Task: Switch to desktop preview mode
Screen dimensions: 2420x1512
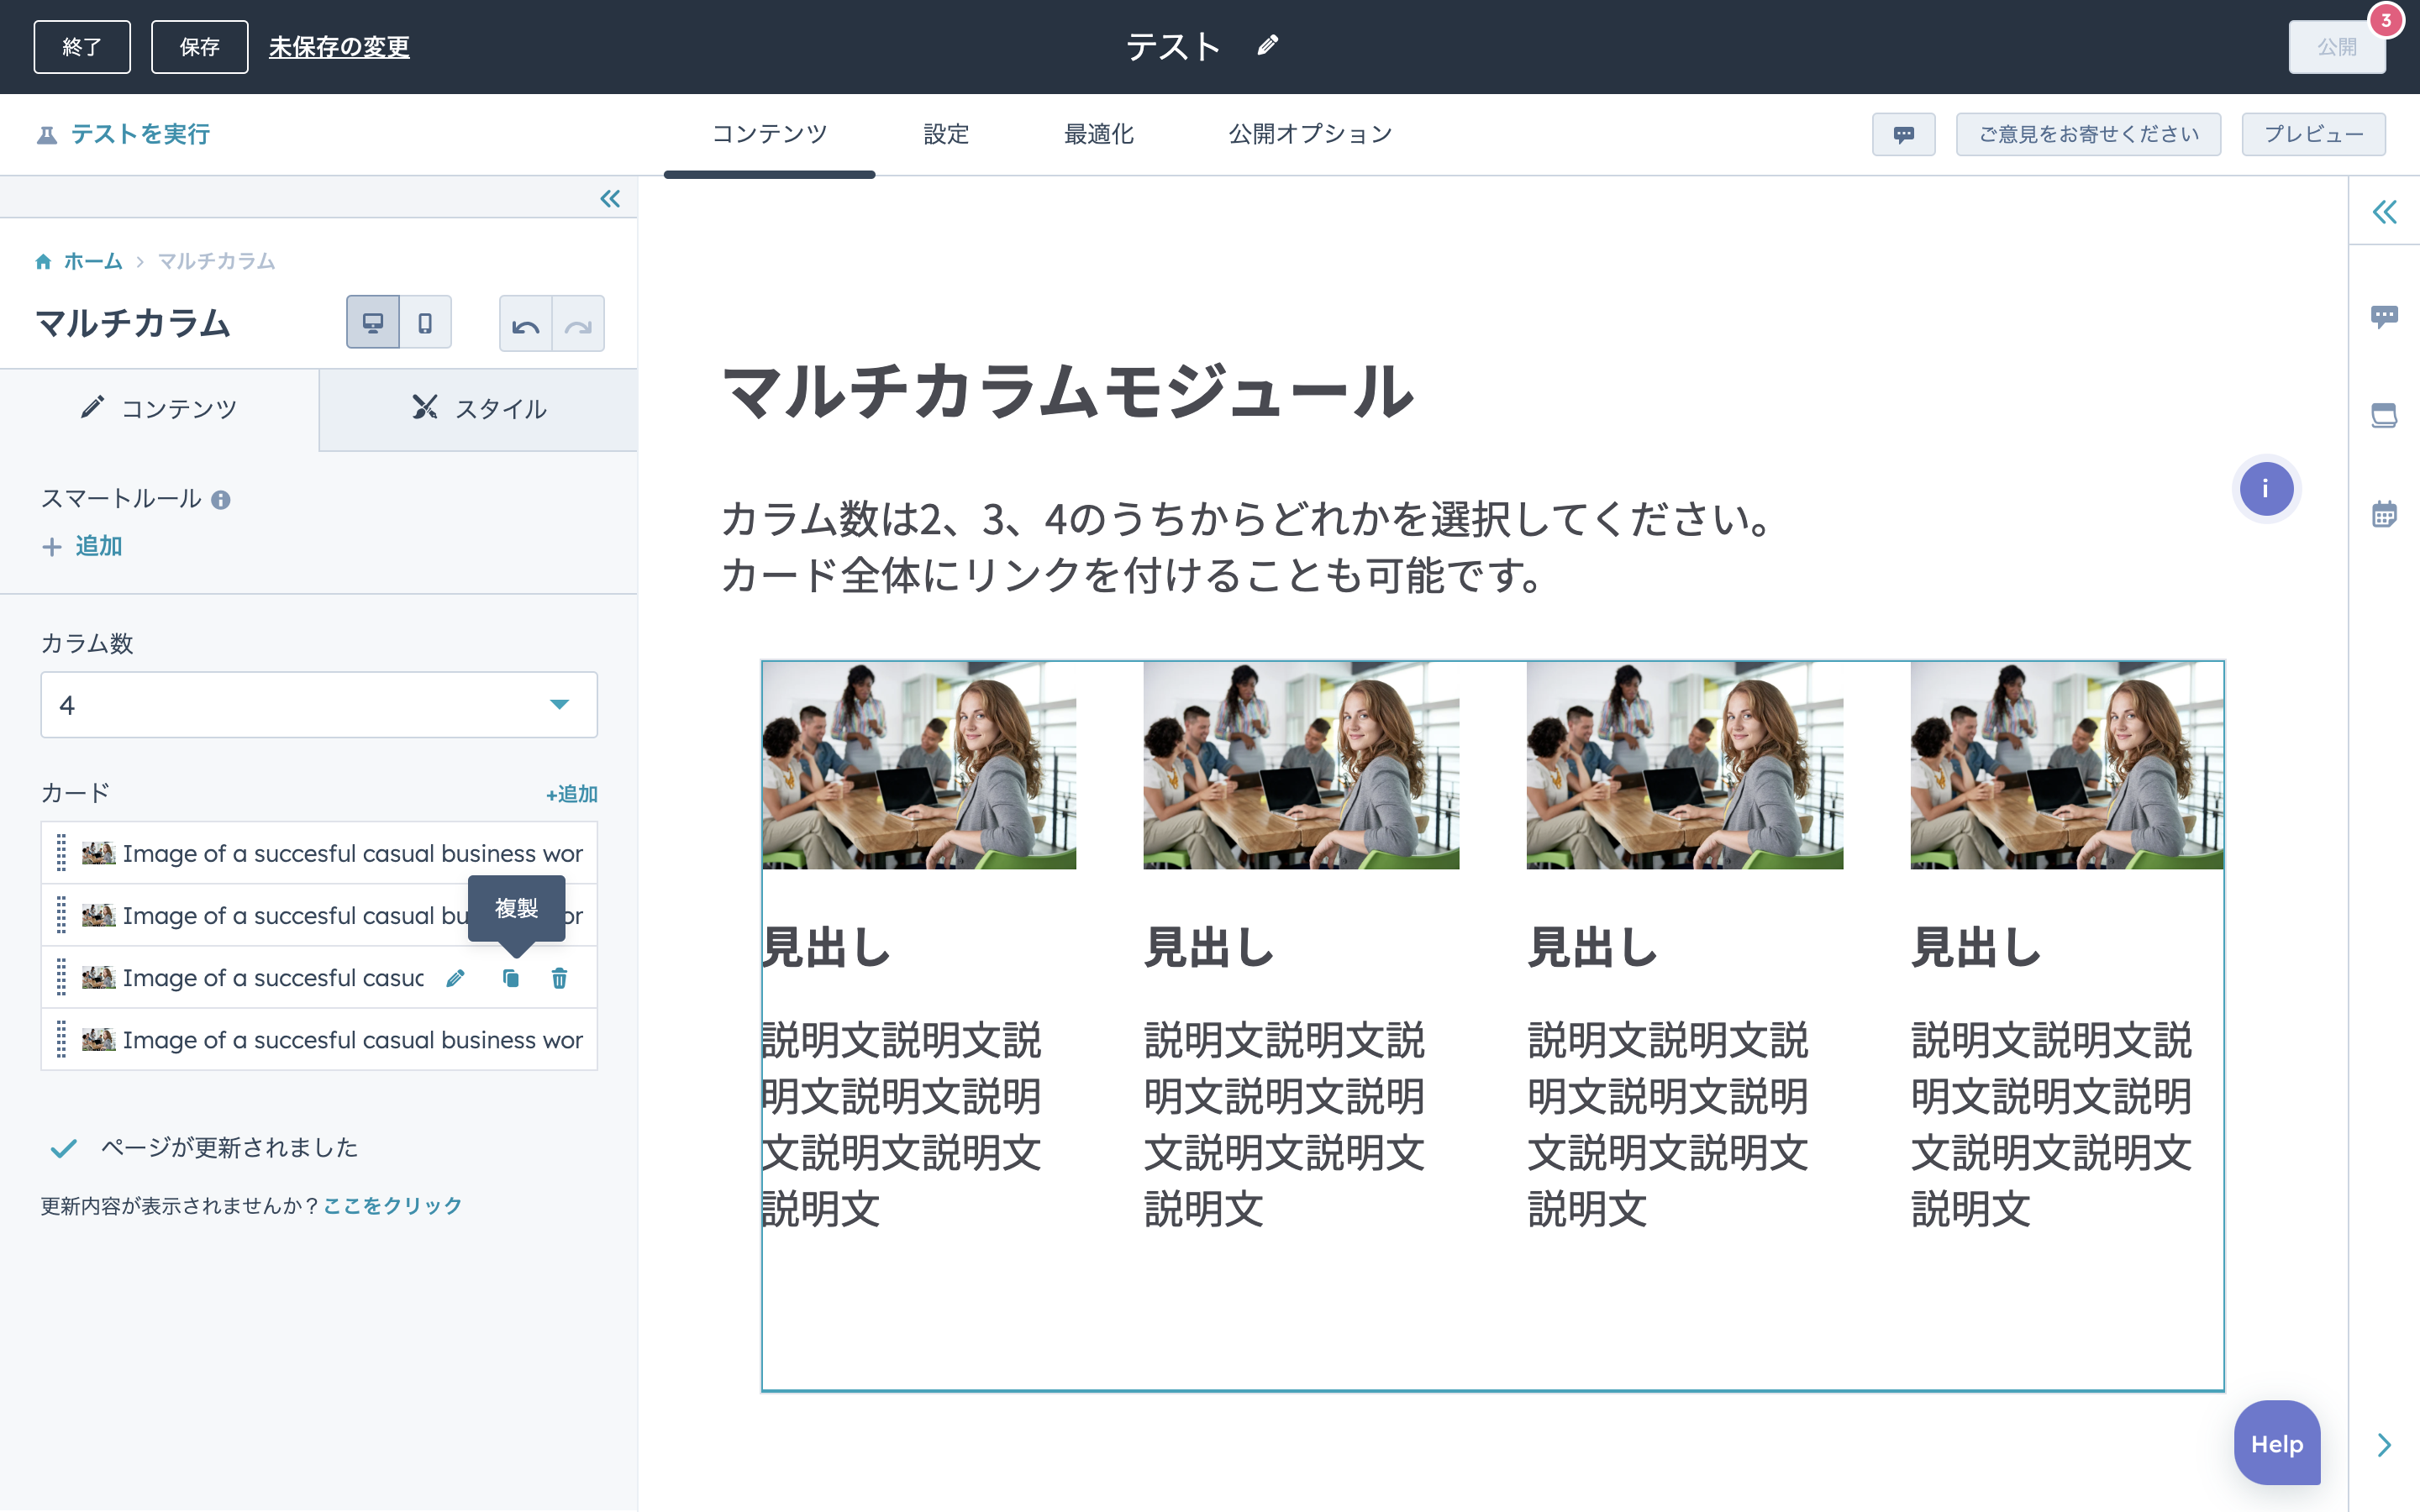Action: 373,323
